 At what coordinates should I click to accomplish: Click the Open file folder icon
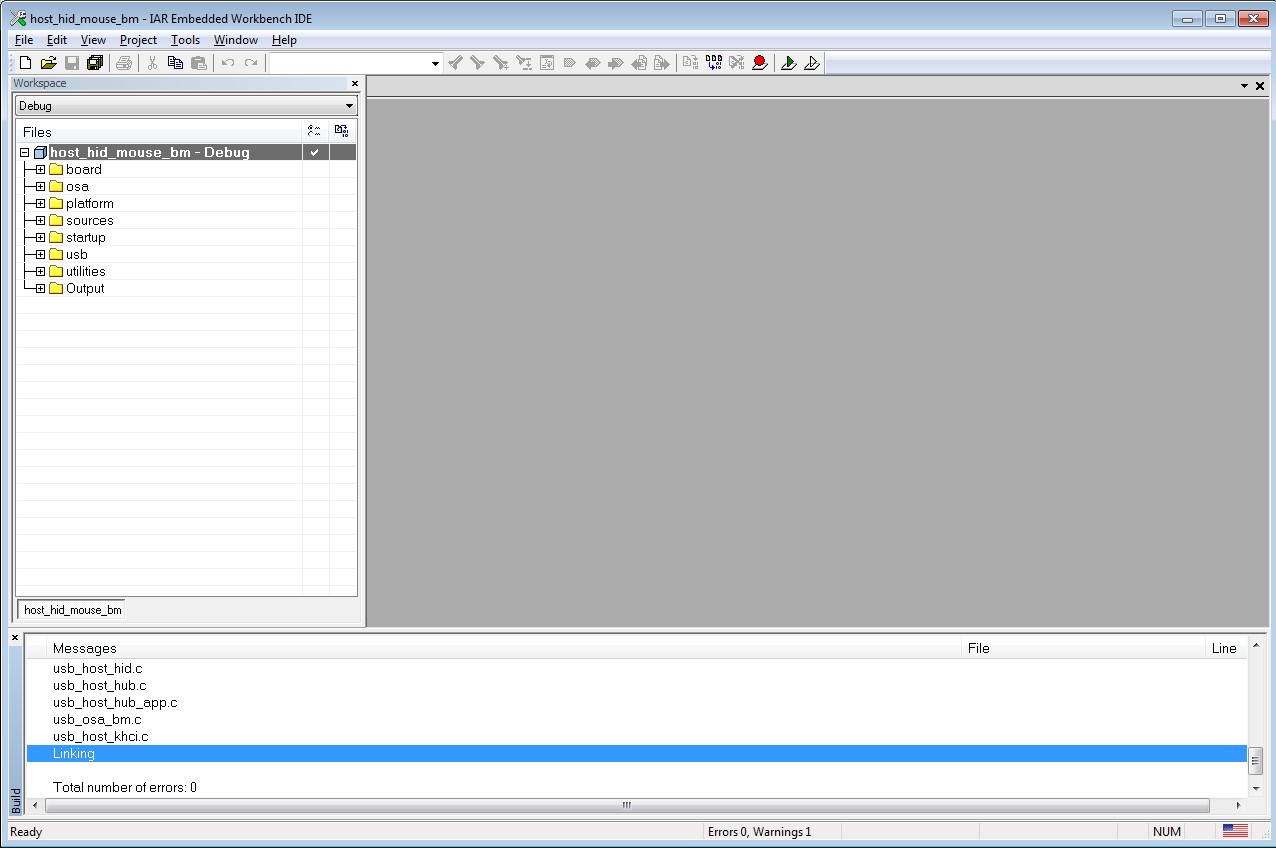click(48, 63)
